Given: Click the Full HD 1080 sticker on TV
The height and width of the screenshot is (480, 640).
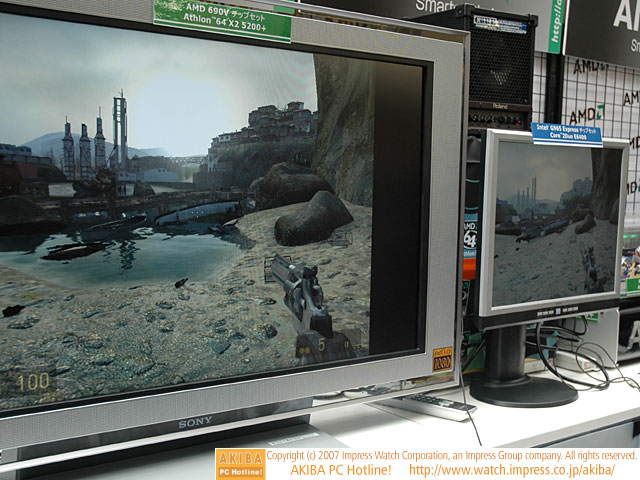Looking at the screenshot, I should (x=441, y=360).
